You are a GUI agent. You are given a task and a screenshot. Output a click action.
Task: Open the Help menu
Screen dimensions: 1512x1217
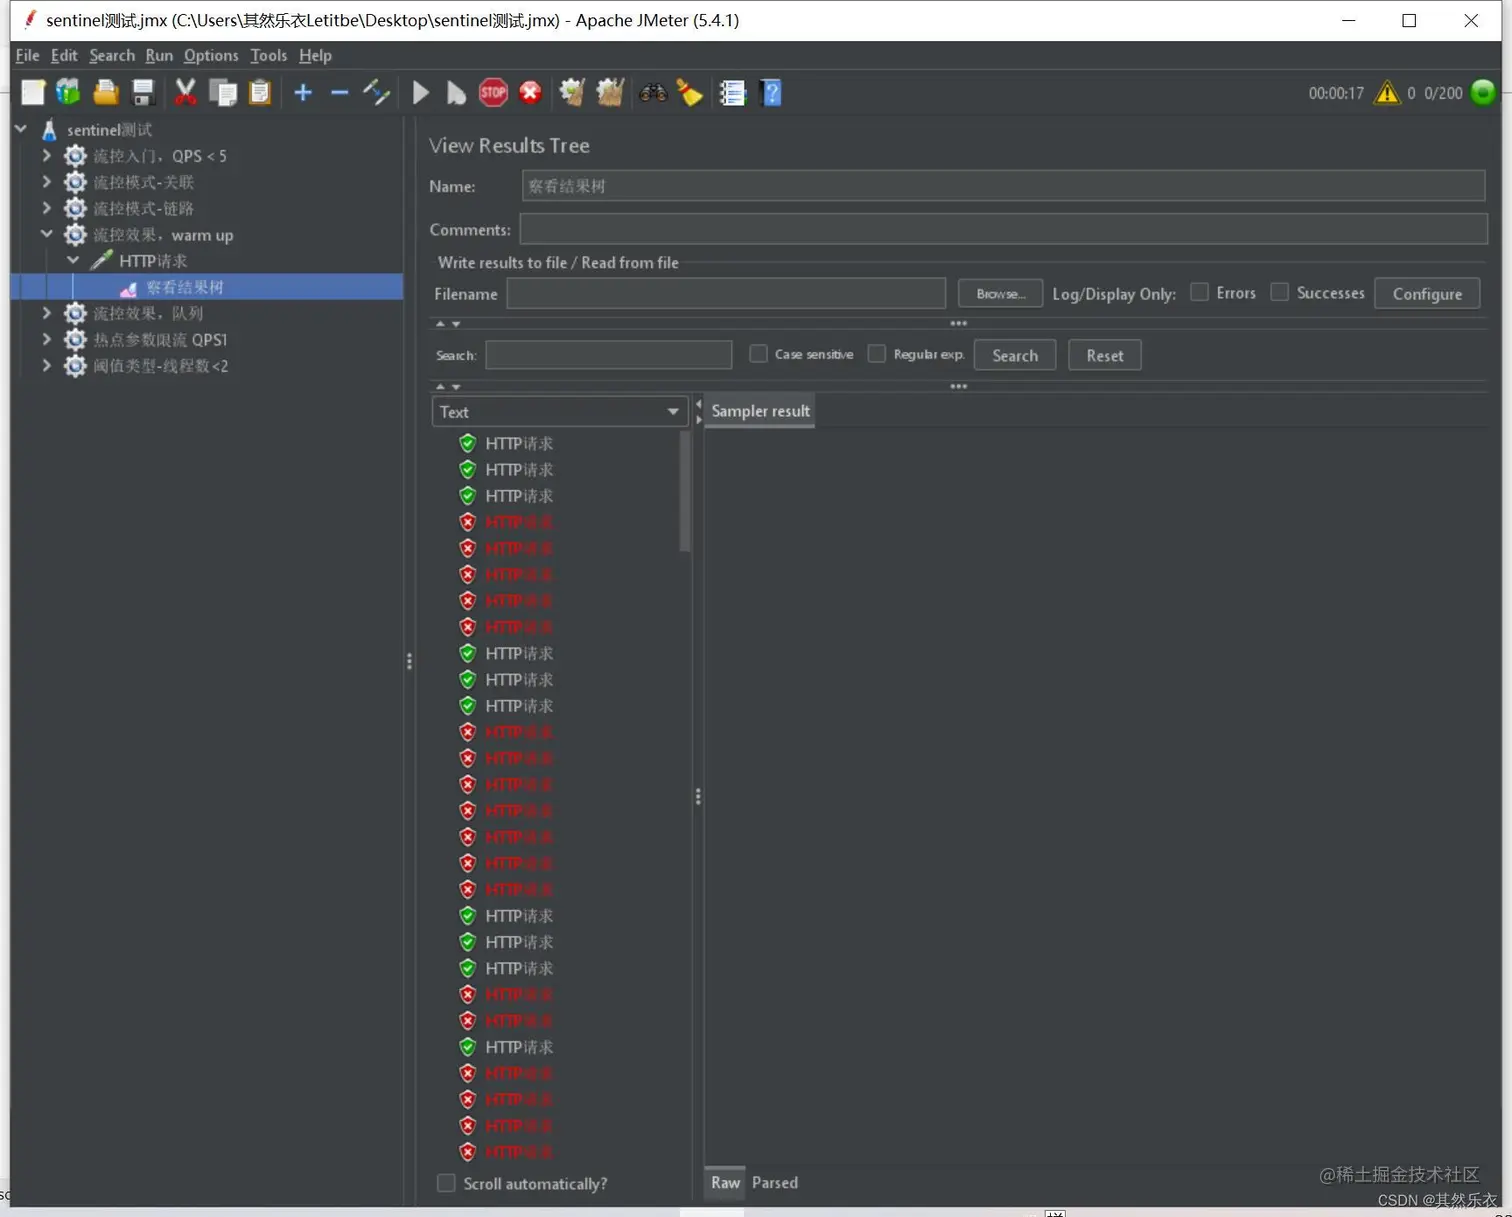pos(315,56)
